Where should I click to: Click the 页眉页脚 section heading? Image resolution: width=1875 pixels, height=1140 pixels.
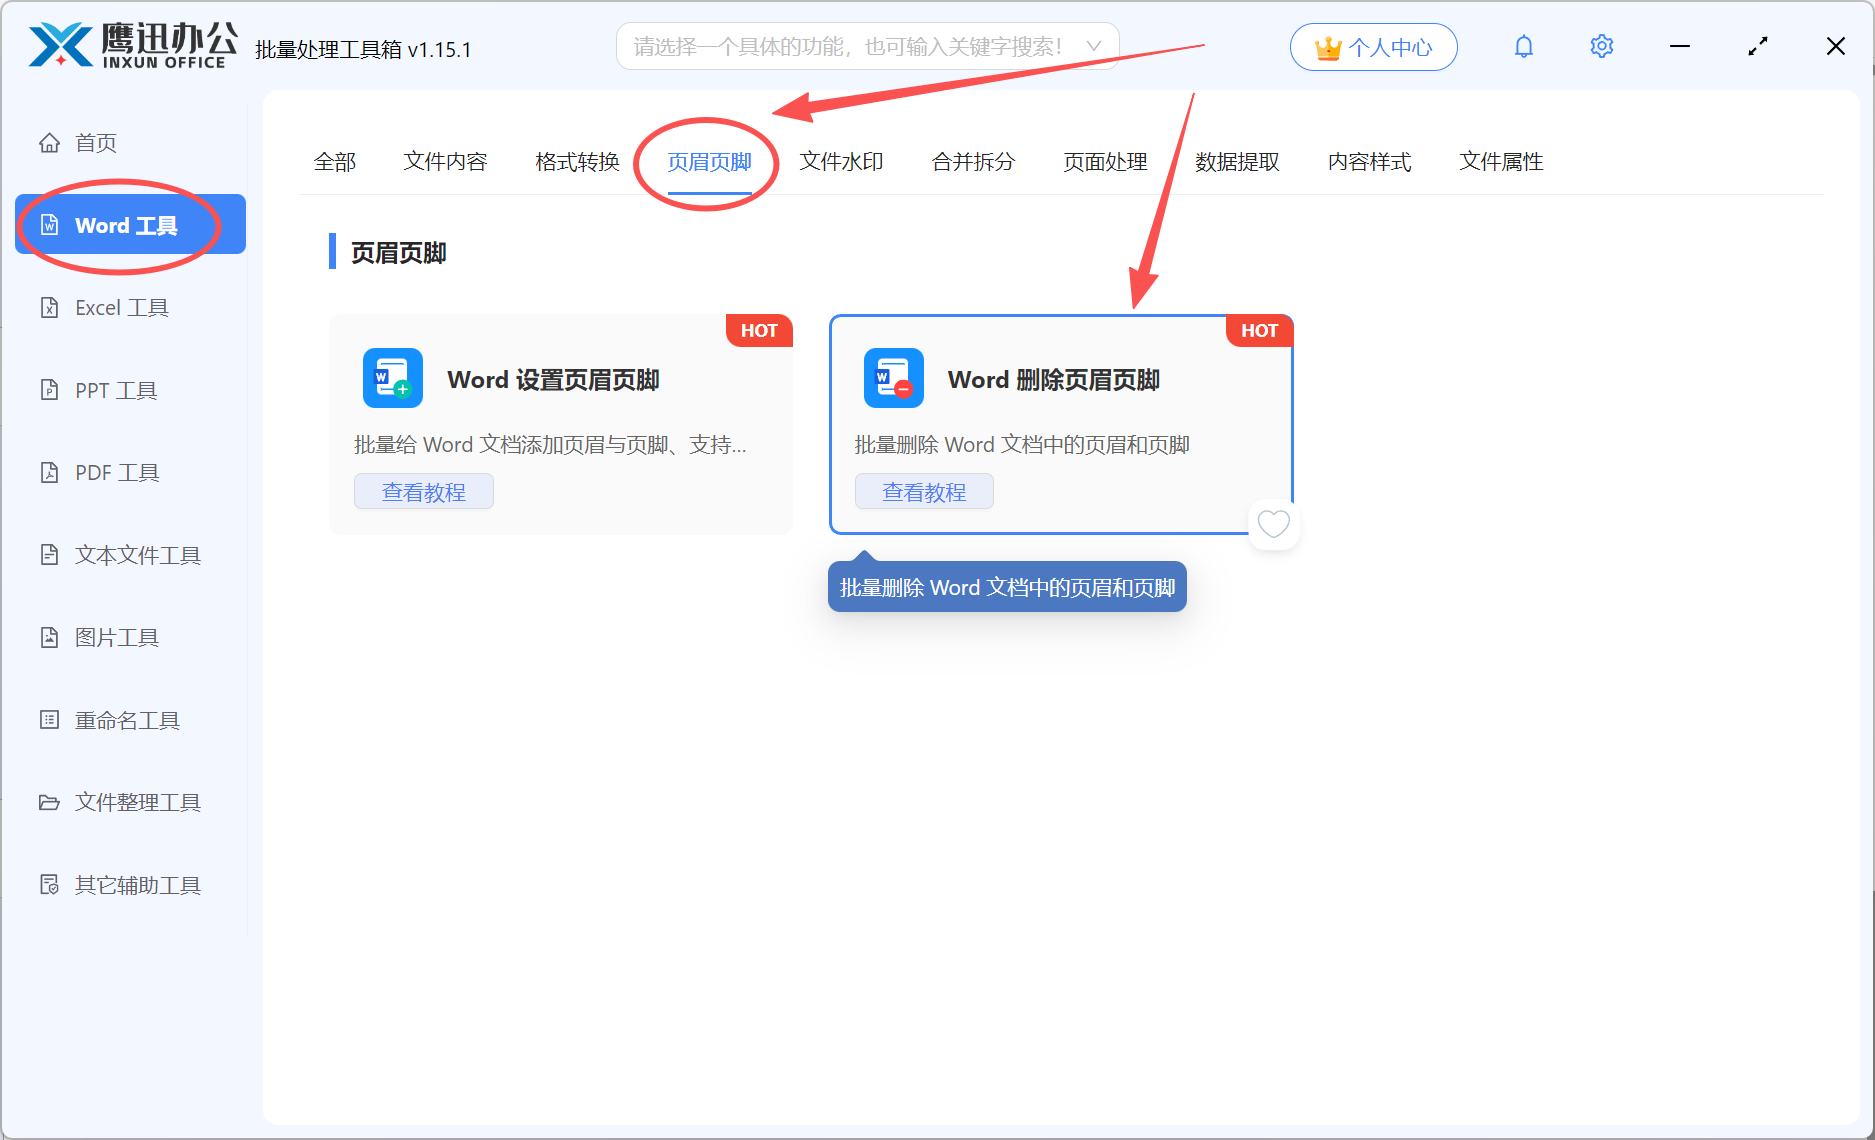[x=398, y=253]
